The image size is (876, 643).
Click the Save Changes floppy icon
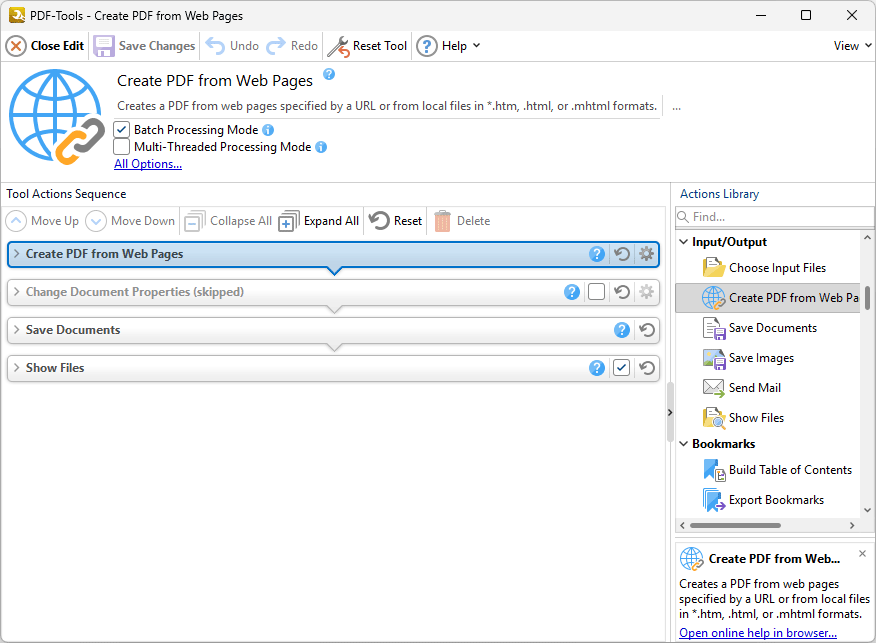(103, 46)
